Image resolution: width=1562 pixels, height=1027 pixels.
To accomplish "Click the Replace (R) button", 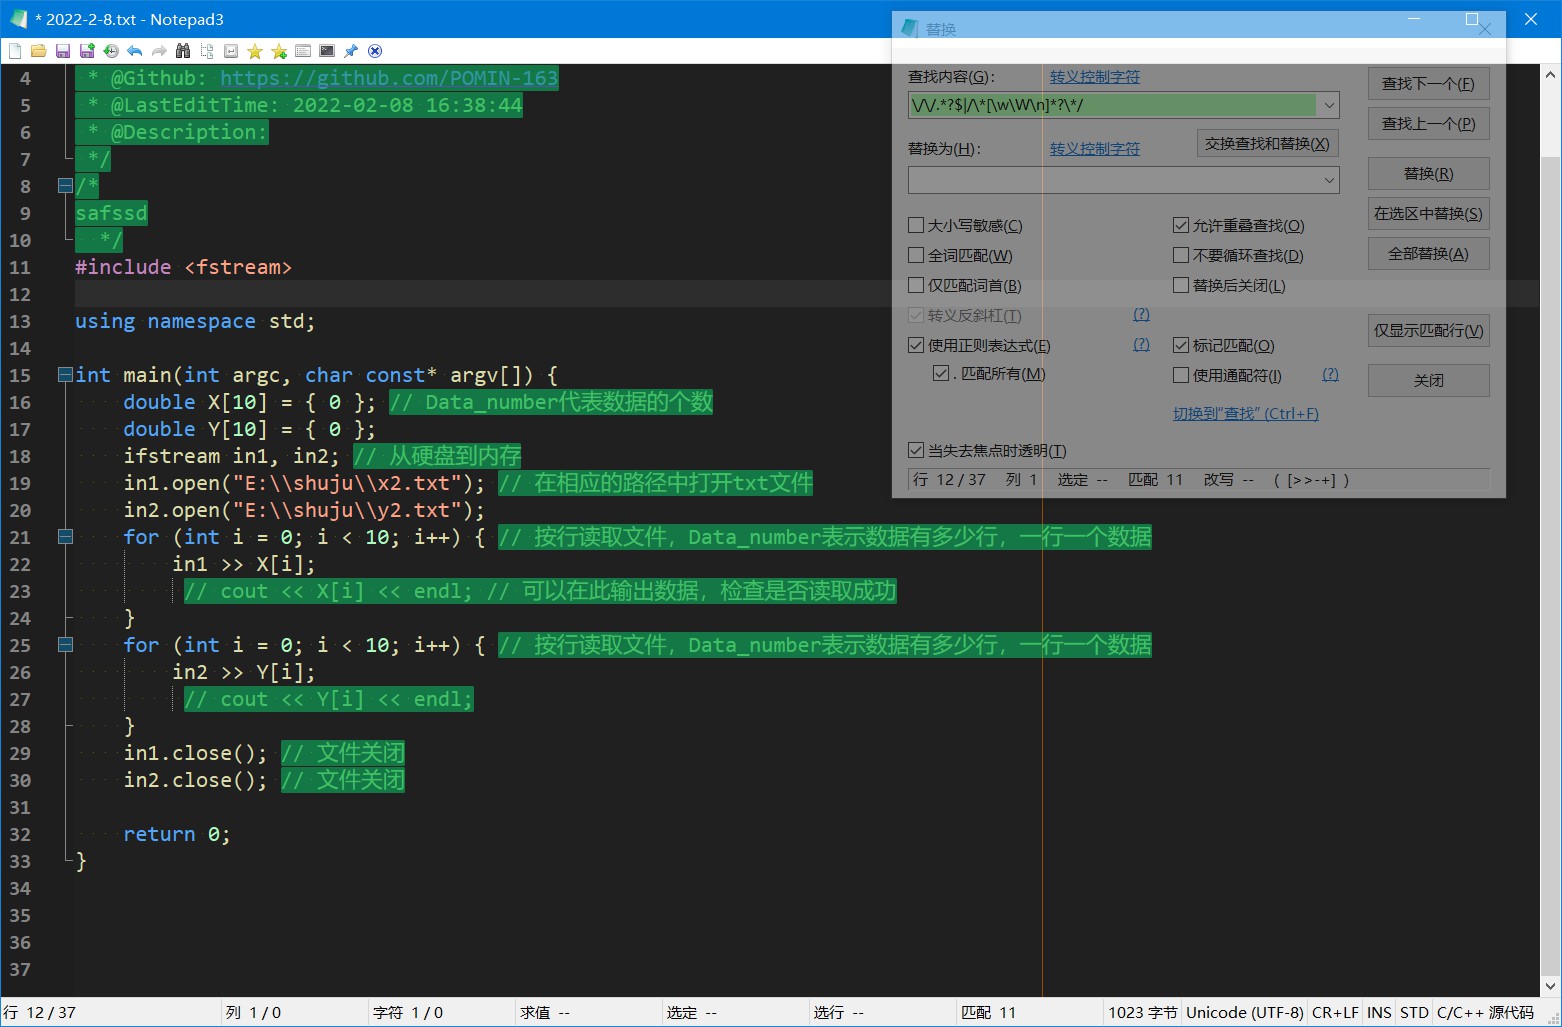I will [1428, 174].
